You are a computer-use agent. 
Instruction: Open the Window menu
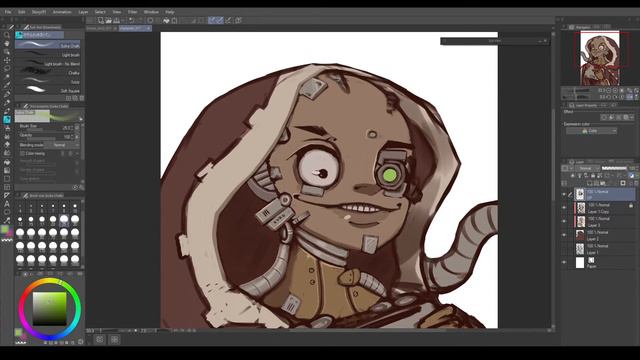(x=151, y=12)
